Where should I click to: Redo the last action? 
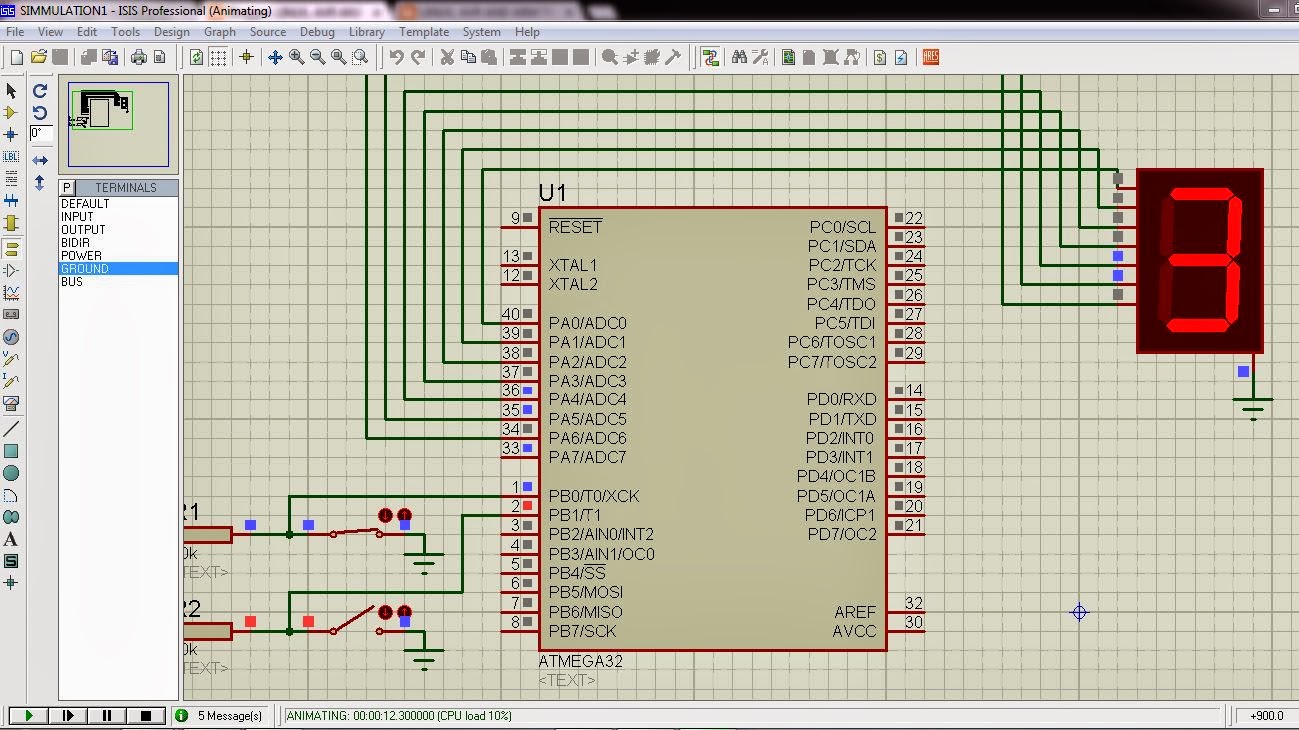(417, 57)
